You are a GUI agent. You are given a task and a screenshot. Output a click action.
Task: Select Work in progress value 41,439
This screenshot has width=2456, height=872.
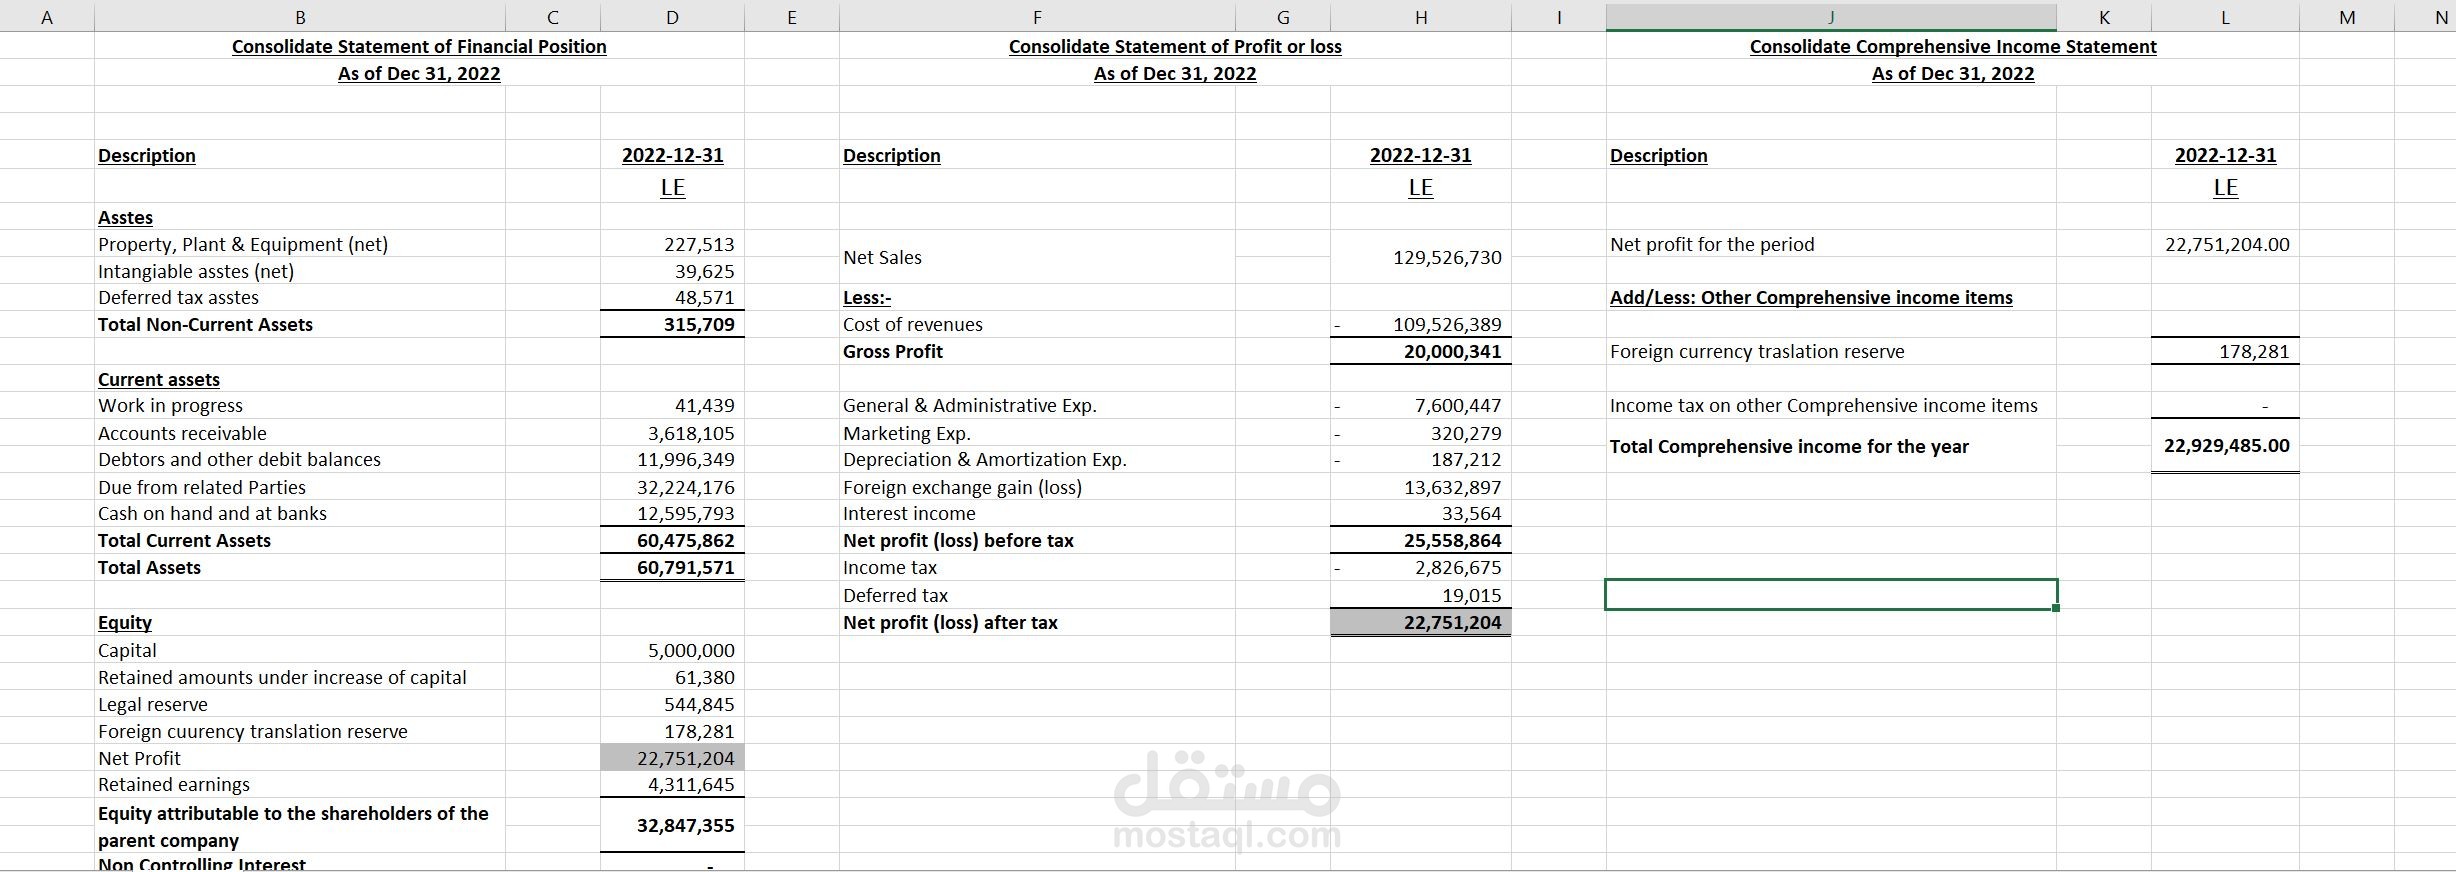point(704,405)
